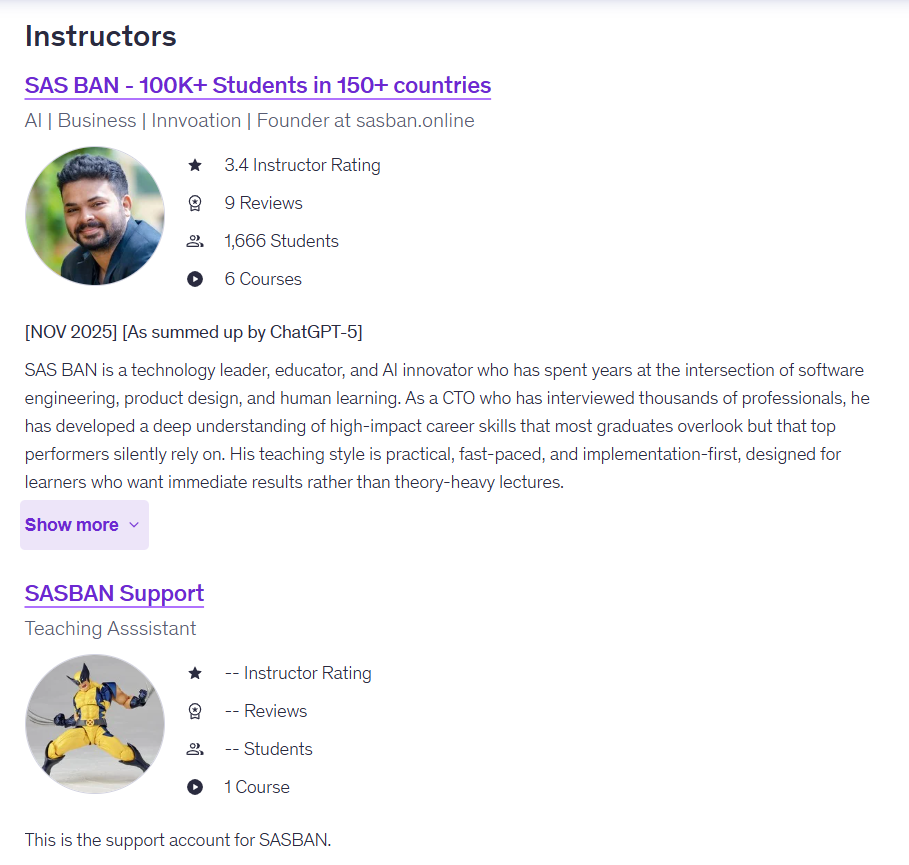Click SAS BAN's profile photo
Viewport: 909px width, 865px height.
[95, 216]
